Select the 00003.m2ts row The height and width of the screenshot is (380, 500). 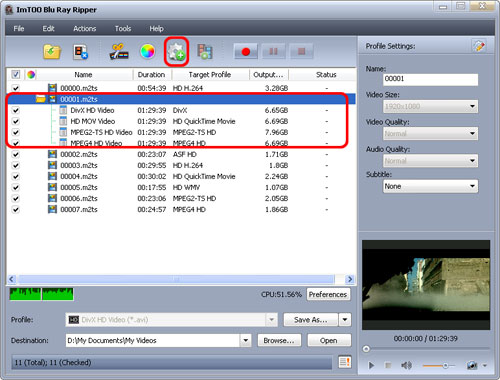181,165
